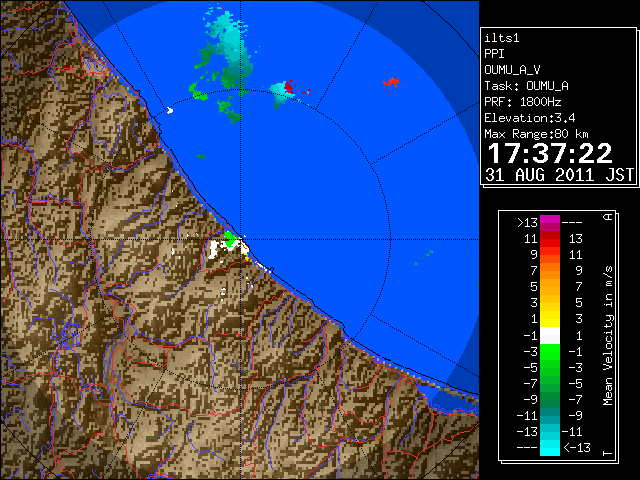Click the "OUMU_A_V" product name

click(x=512, y=70)
